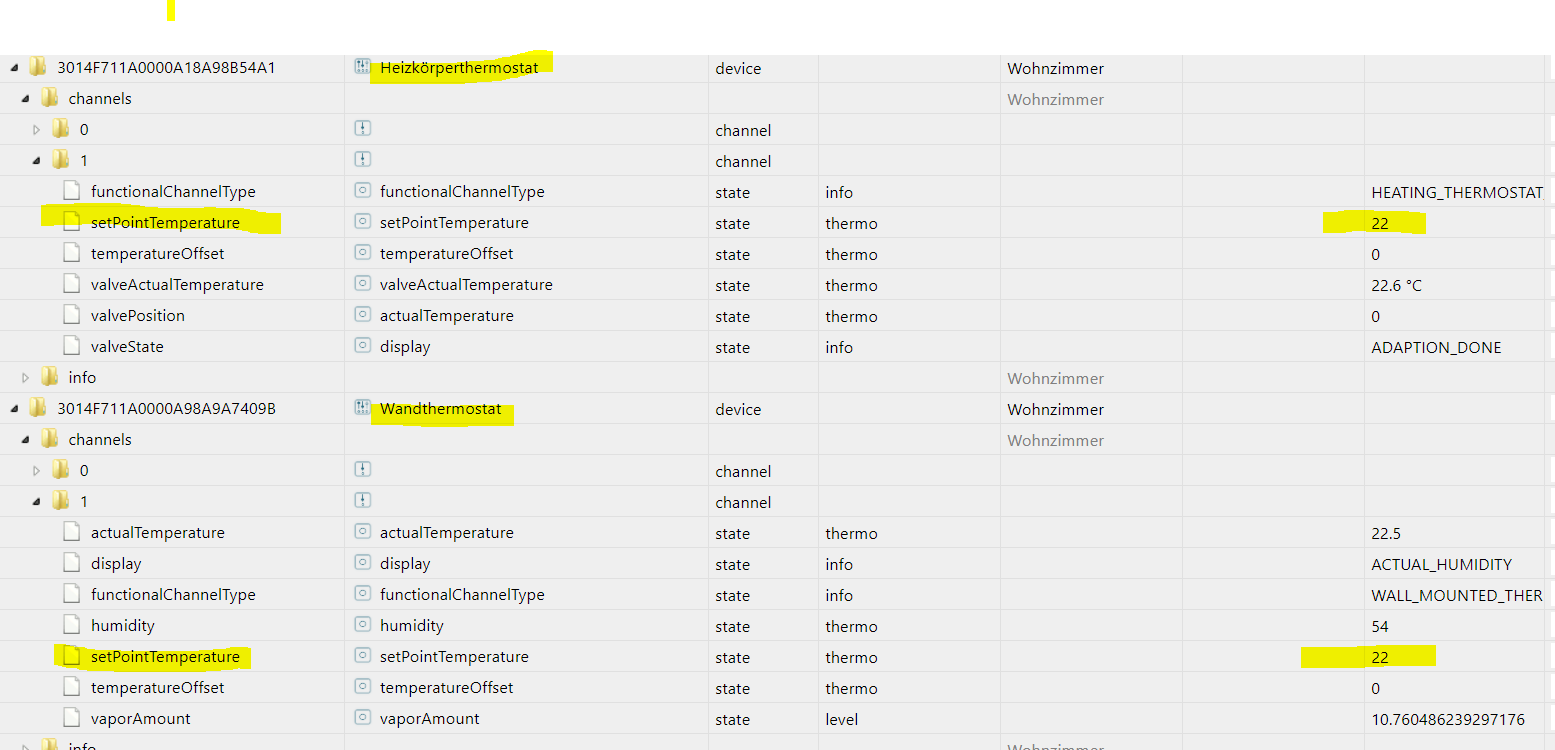The image size is (1555, 750).
Task: Collapse device 3014F711A0000A18A98B54A1 tree arrow
Action: click(x=15, y=68)
